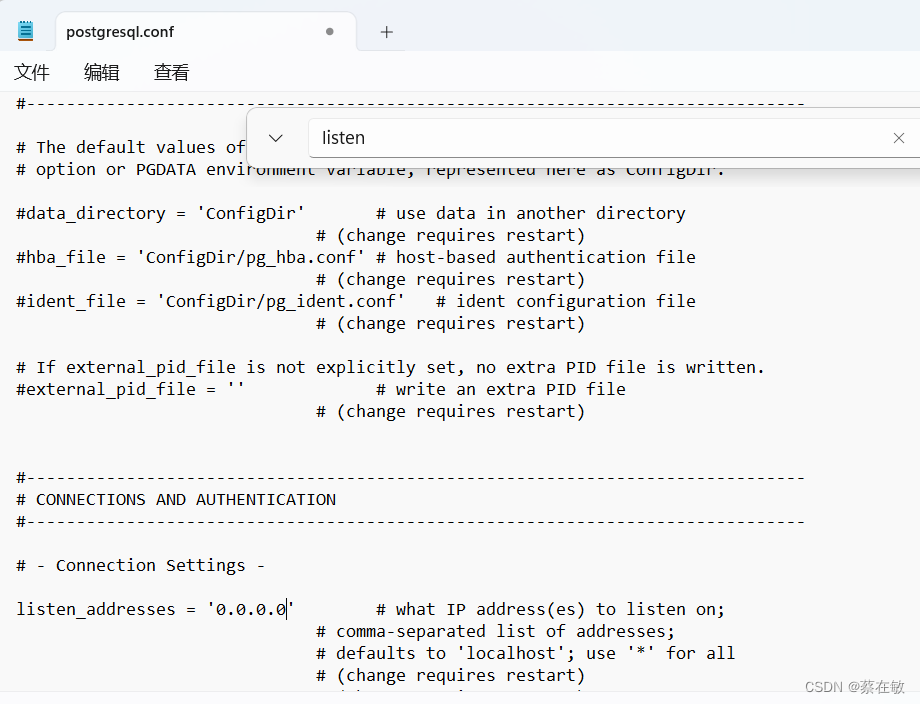Expand the find options chevron
The image size is (920, 704).
(275, 137)
